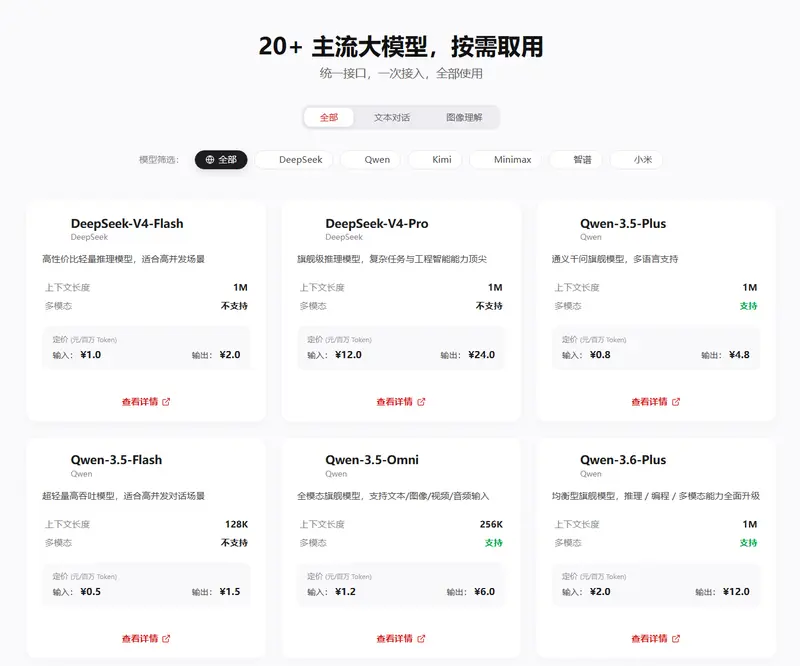The width and height of the screenshot is (800, 666).
Task: Click the Qwen-3.5-Omni card title
Action: coord(372,460)
